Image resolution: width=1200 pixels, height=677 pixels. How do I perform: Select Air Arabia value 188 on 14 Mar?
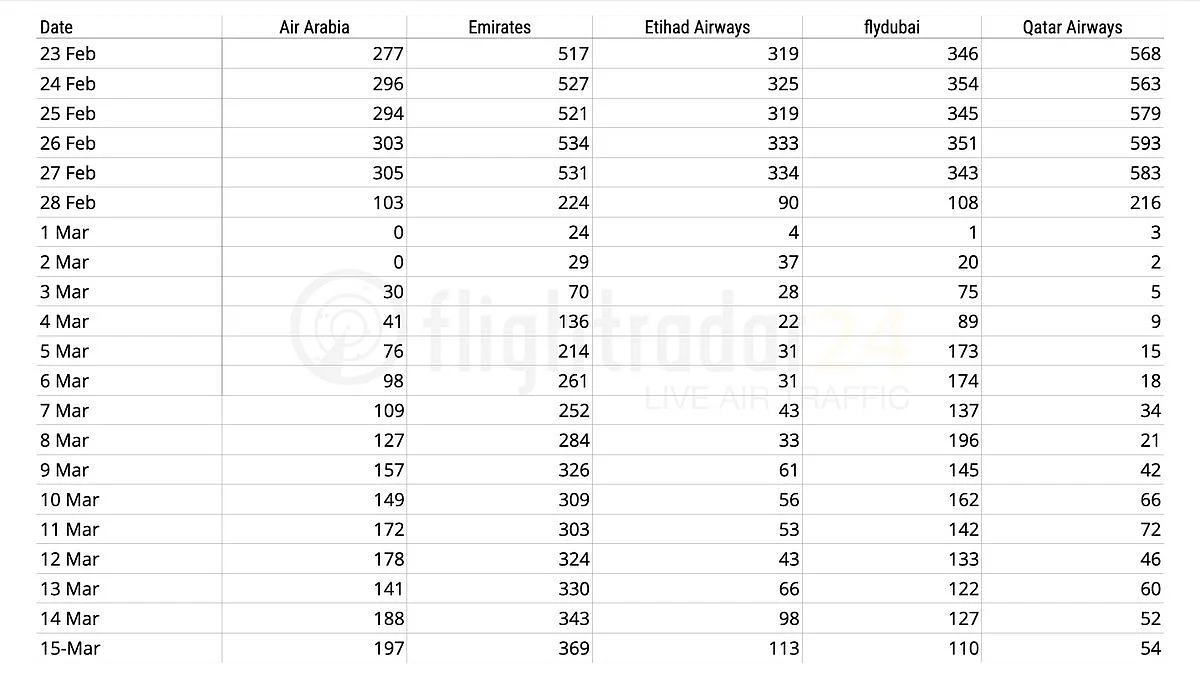click(x=388, y=618)
